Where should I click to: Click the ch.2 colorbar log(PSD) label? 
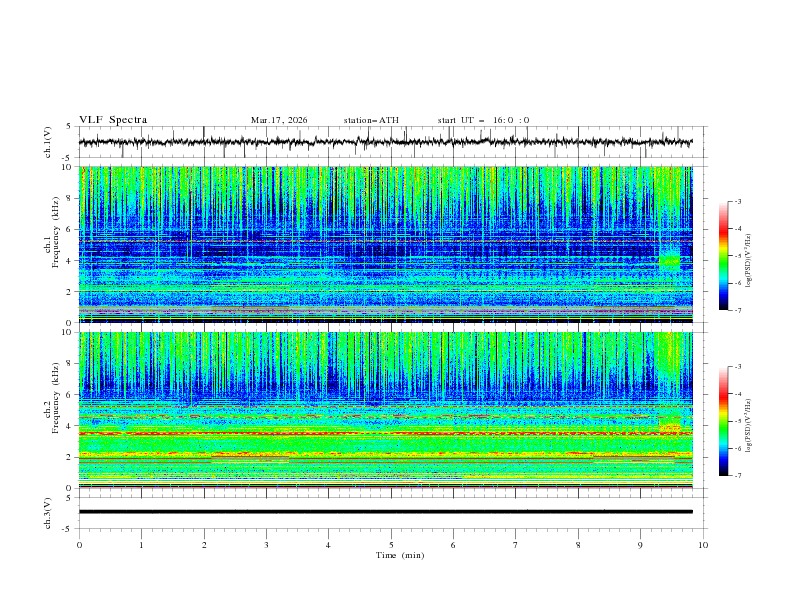tap(749, 426)
